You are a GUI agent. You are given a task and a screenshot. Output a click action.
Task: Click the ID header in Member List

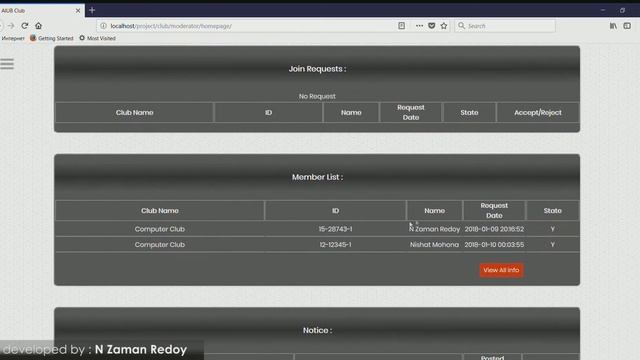335,211
